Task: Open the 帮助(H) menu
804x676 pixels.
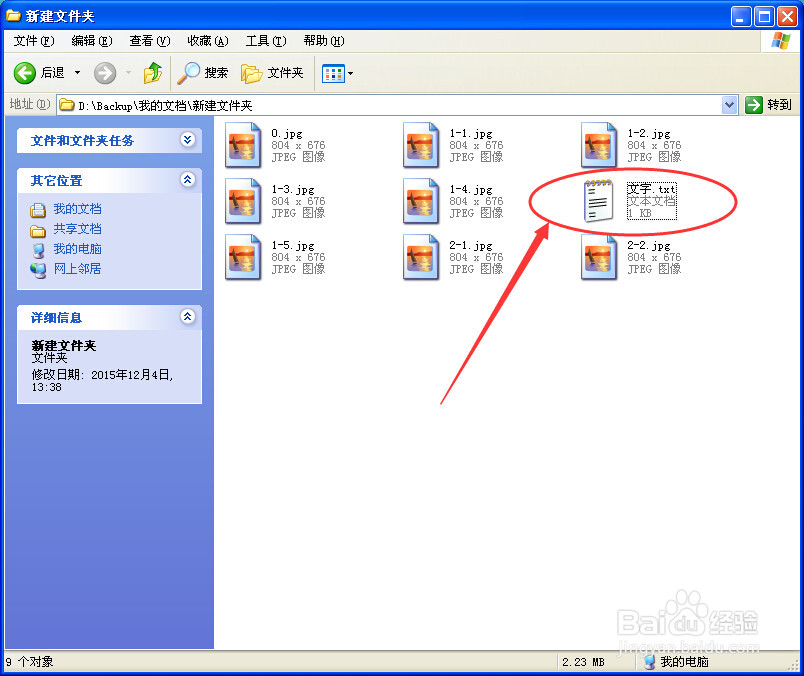Action: click(324, 41)
